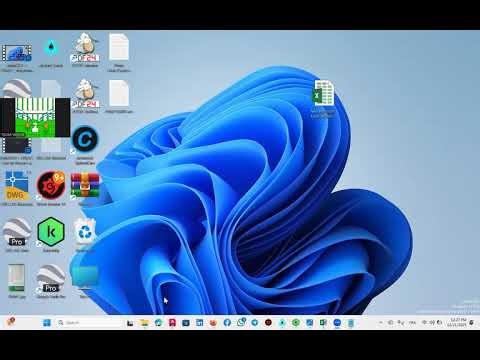480x360 pixels.
Task: Open Excel from the taskbar
Action: [323, 323]
